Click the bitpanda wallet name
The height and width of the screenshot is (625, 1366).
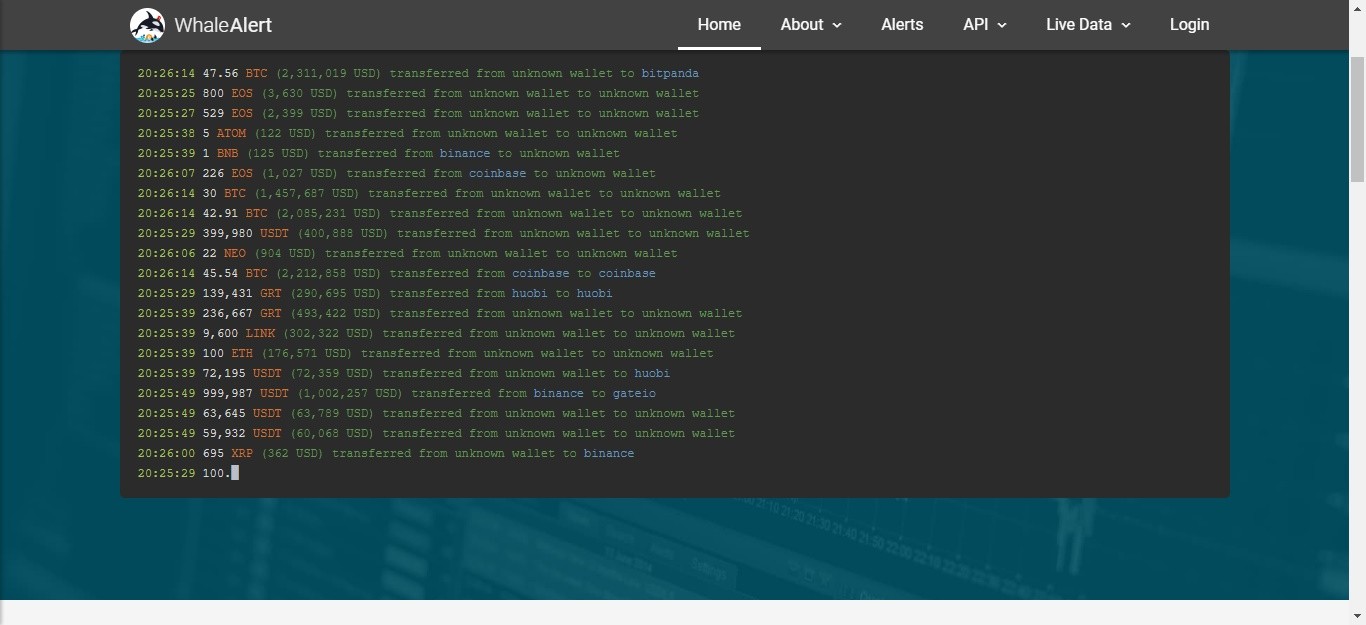coord(670,73)
